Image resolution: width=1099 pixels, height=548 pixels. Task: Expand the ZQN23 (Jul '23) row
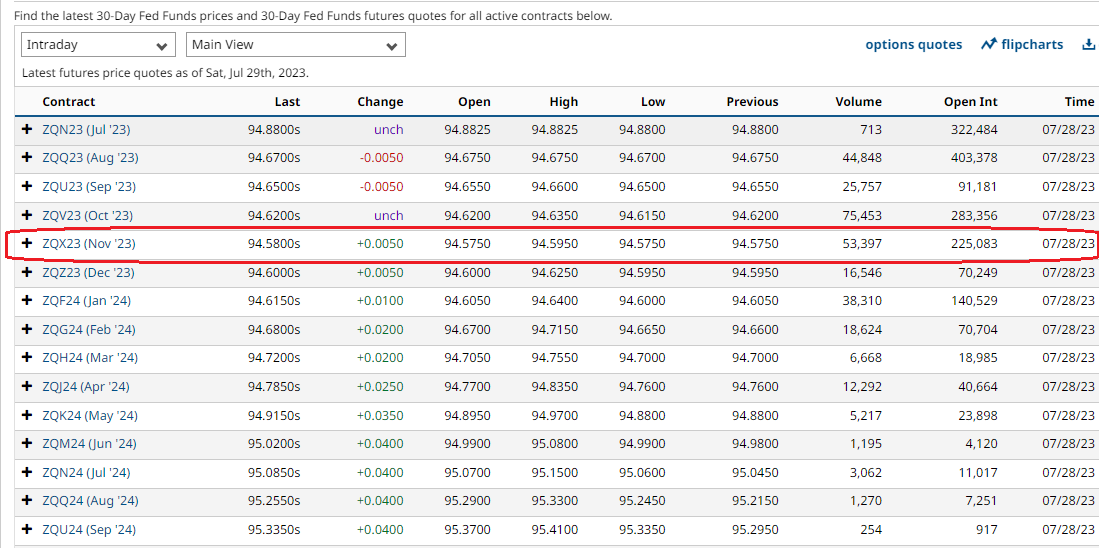[x=27, y=130]
